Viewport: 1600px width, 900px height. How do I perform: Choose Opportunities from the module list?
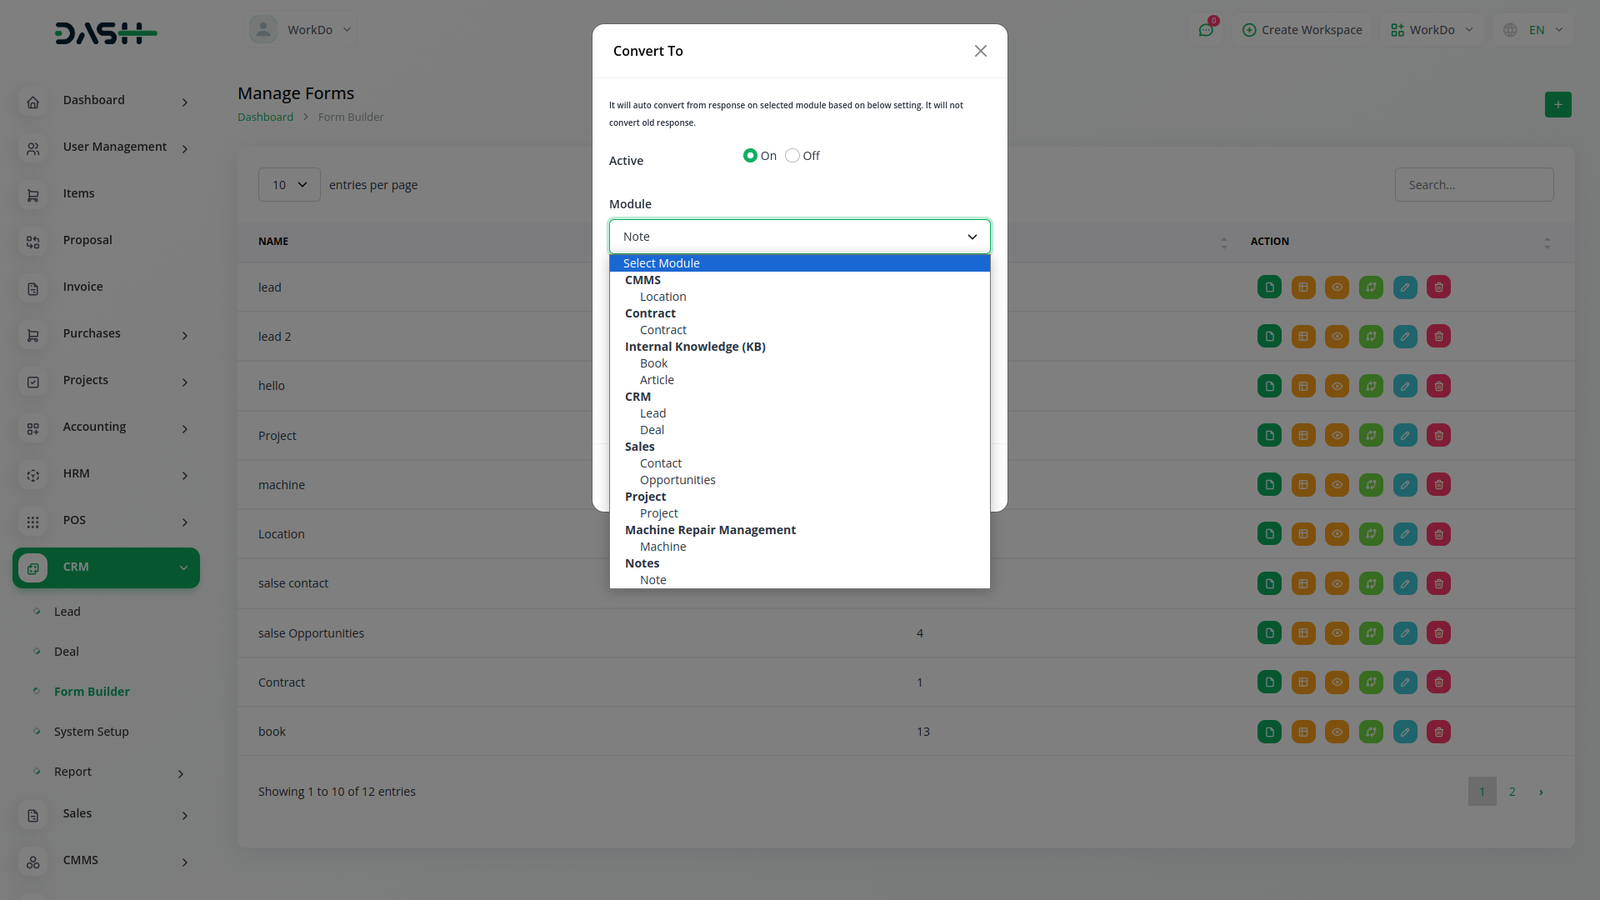(677, 480)
